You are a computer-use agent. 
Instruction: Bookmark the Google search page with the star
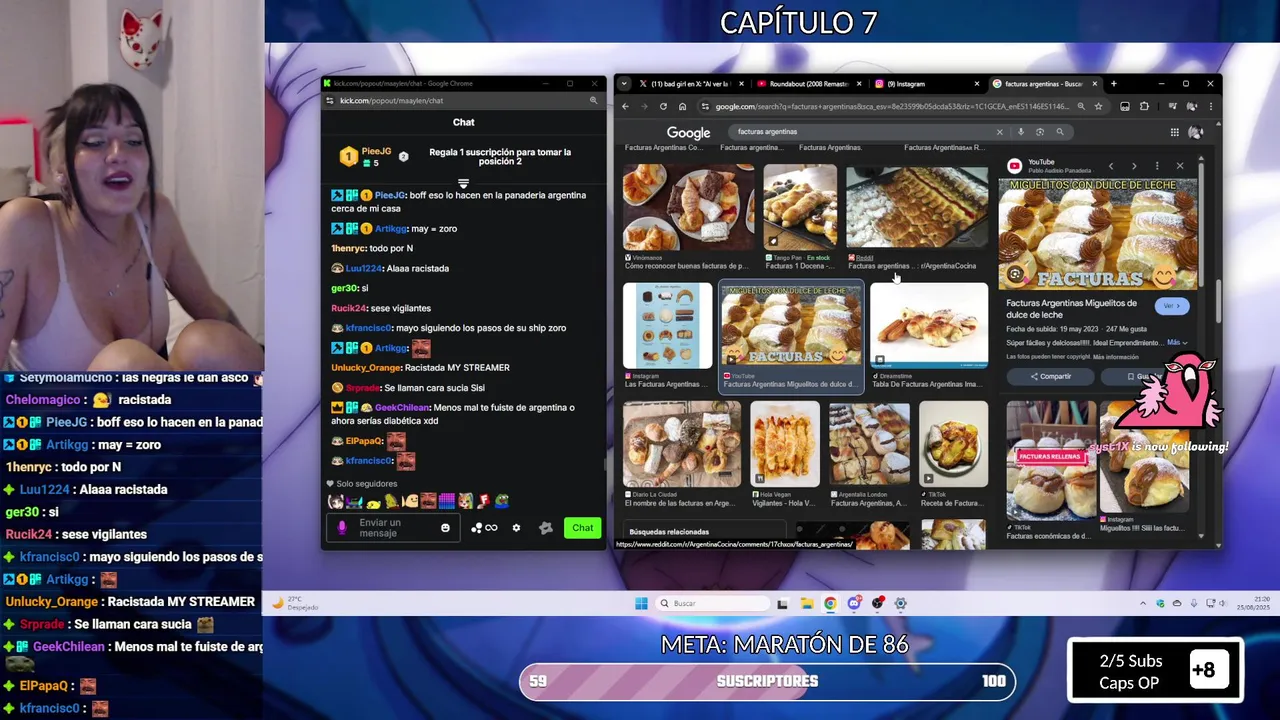tap(1098, 107)
